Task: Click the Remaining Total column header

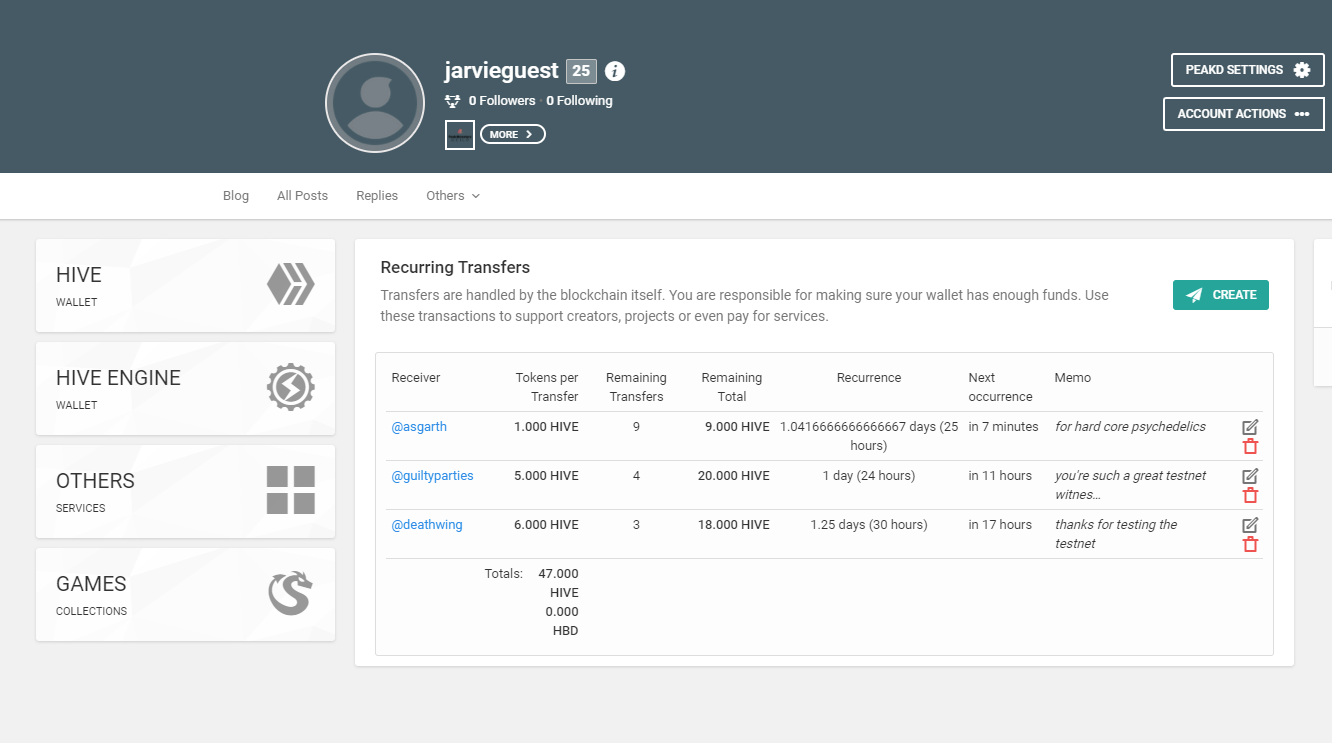Action: point(732,387)
